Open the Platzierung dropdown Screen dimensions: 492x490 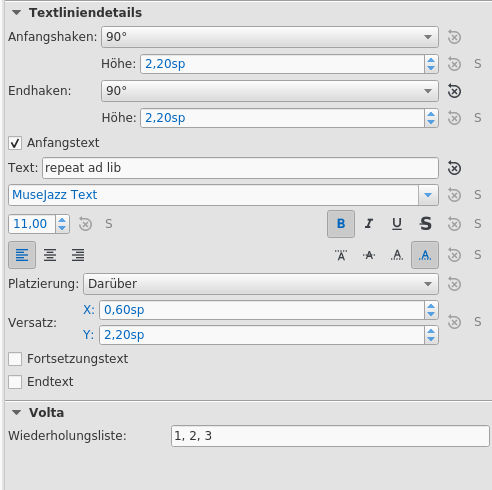(x=261, y=284)
